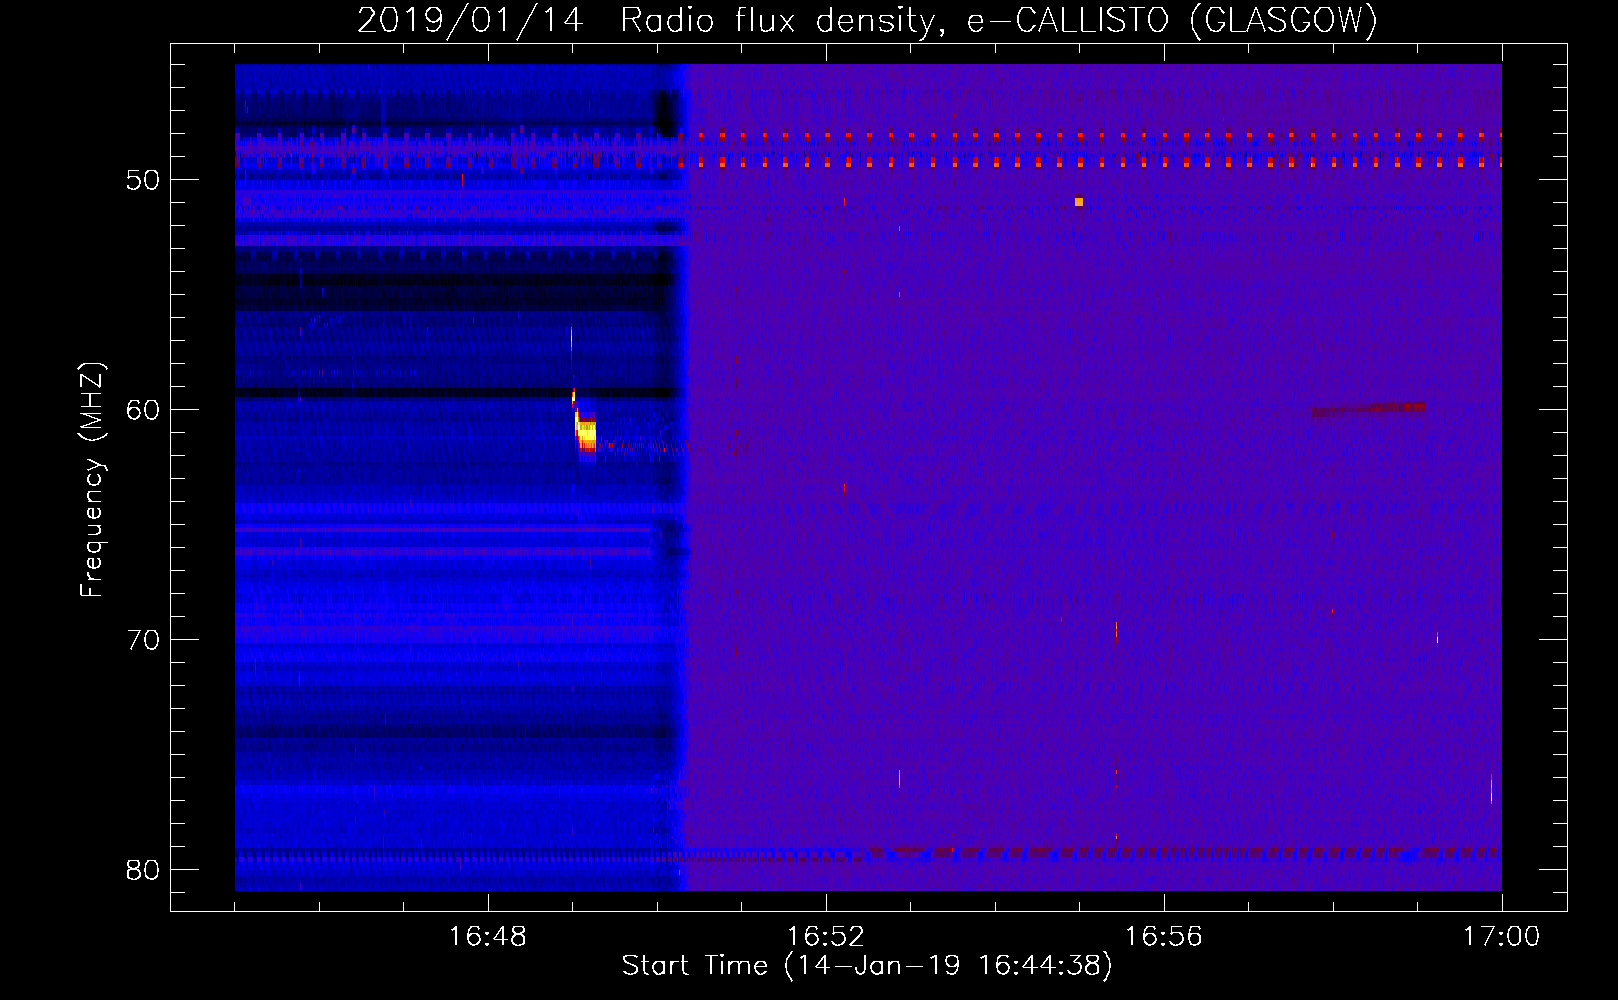
Task: Click the time tick label "17:00"
Action: pos(1501,937)
